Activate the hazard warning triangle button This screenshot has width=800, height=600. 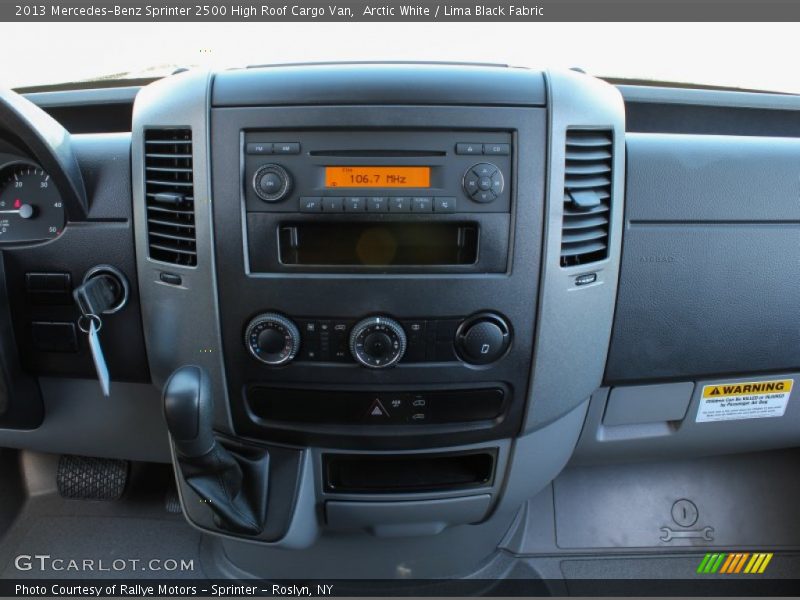pyautogui.click(x=377, y=409)
